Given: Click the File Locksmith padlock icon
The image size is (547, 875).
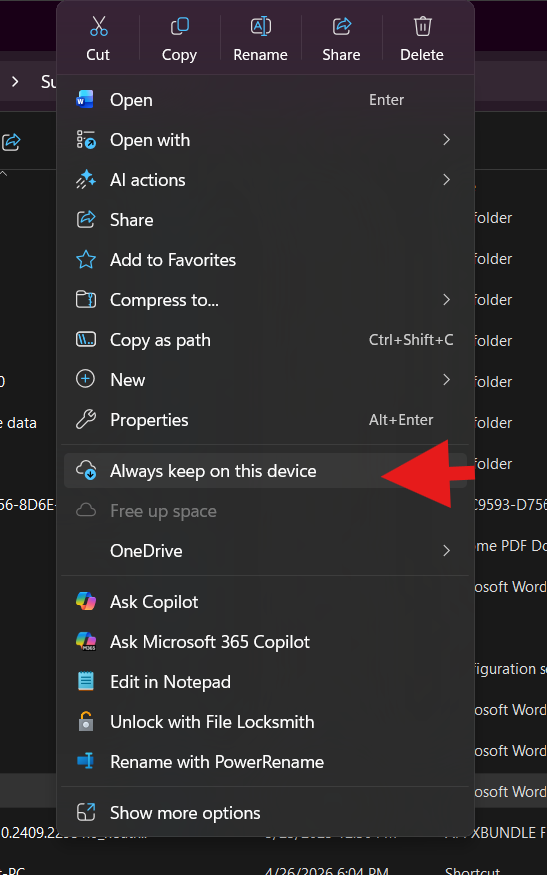Looking at the screenshot, I should point(85,722).
